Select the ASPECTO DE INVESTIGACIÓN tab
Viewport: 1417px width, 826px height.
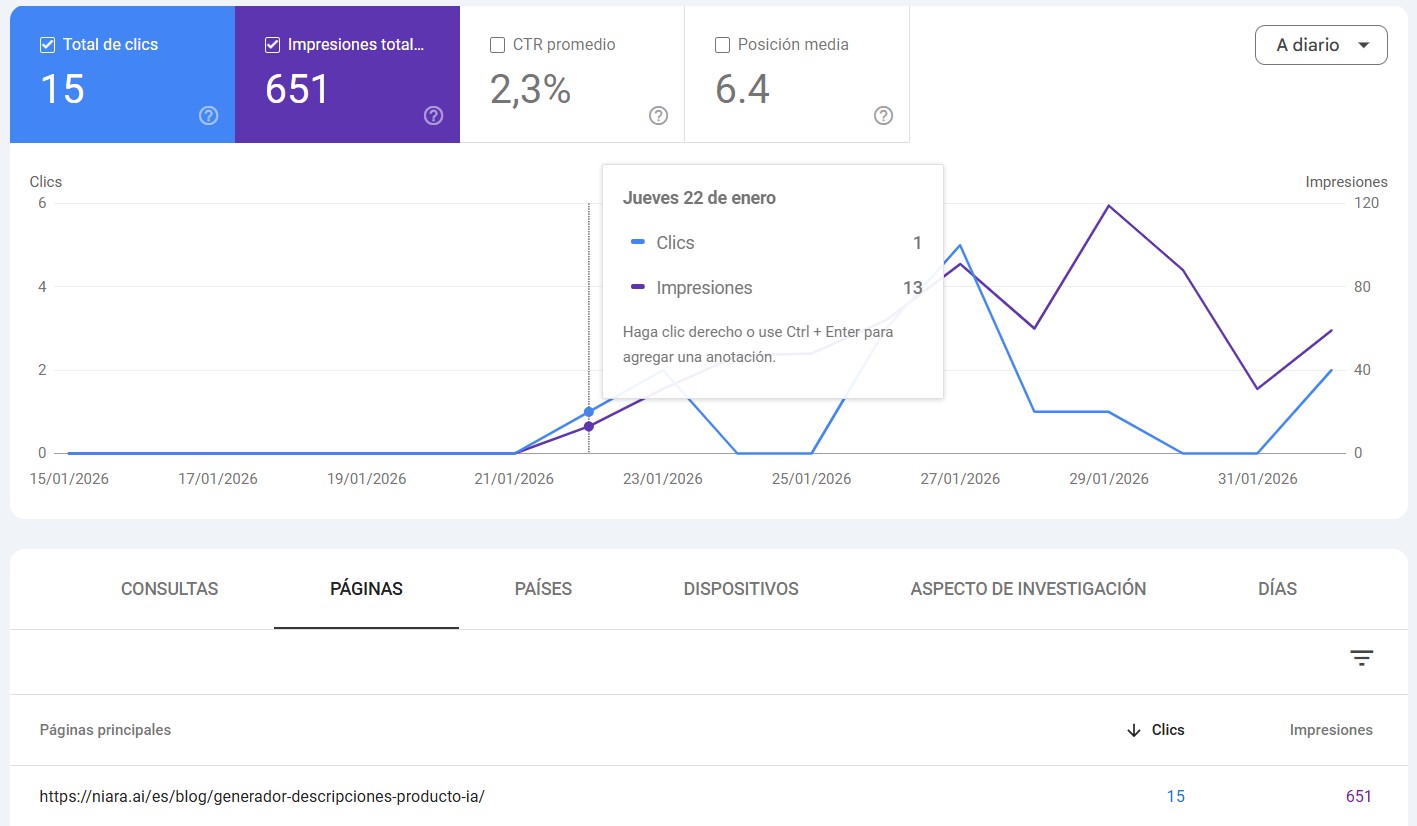click(x=1028, y=589)
